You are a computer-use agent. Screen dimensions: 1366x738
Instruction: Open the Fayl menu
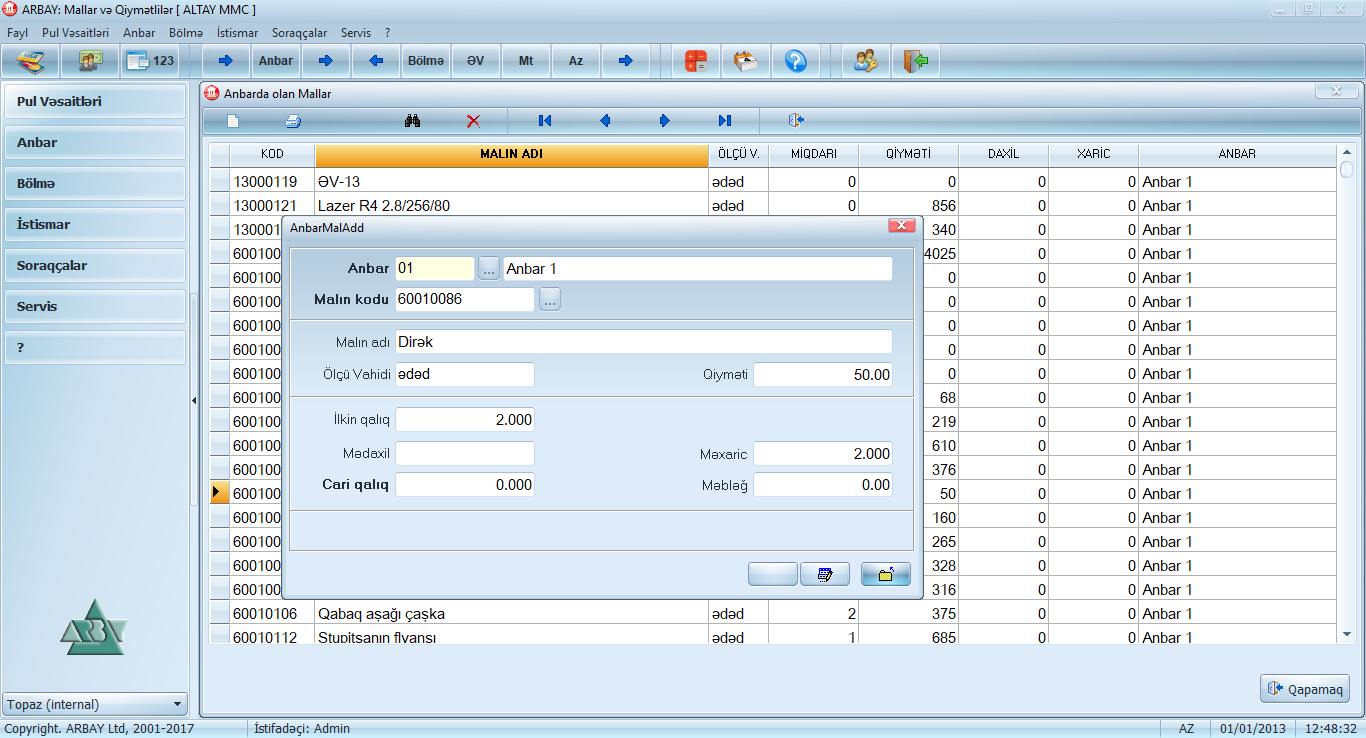click(17, 33)
